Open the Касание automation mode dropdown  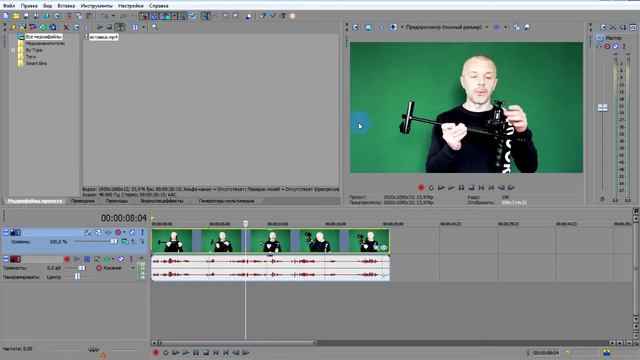click(x=133, y=268)
